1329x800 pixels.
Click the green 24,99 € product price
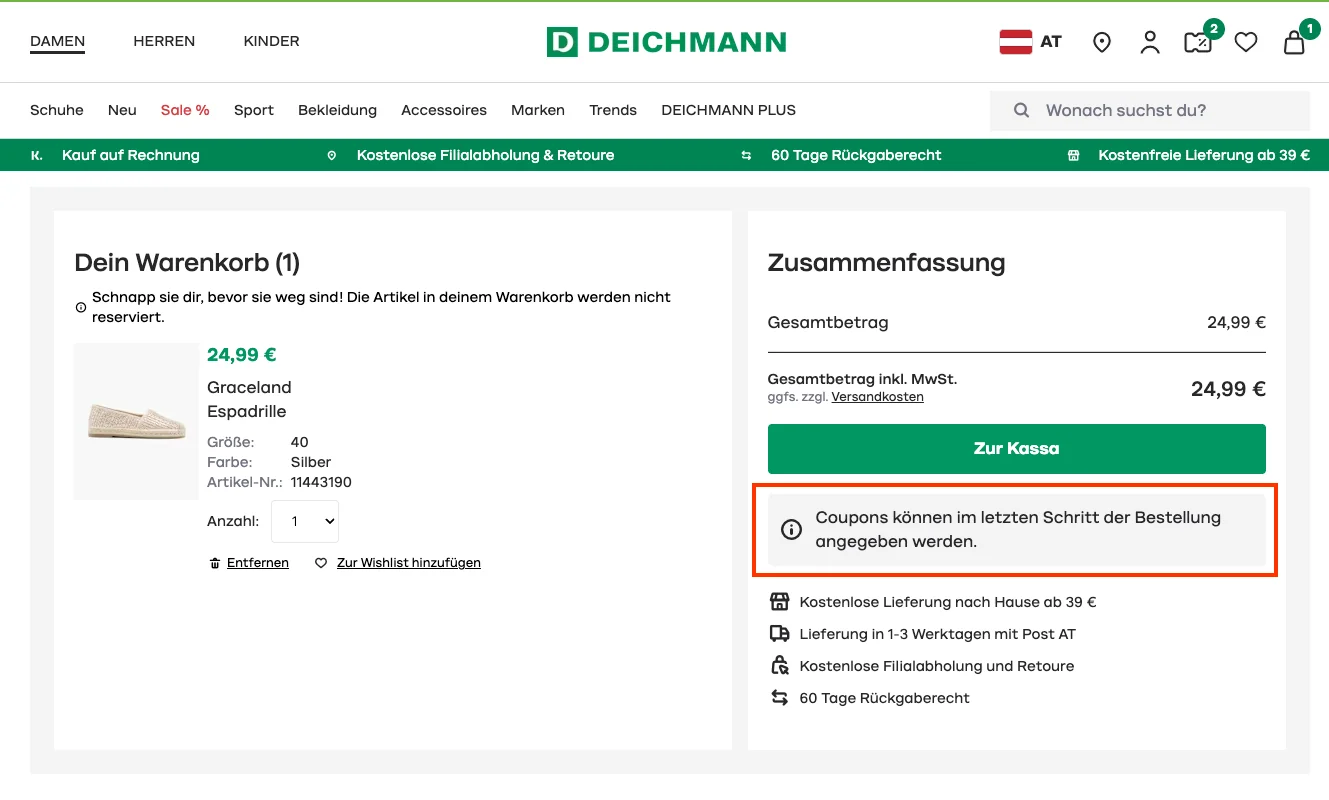[x=242, y=354]
